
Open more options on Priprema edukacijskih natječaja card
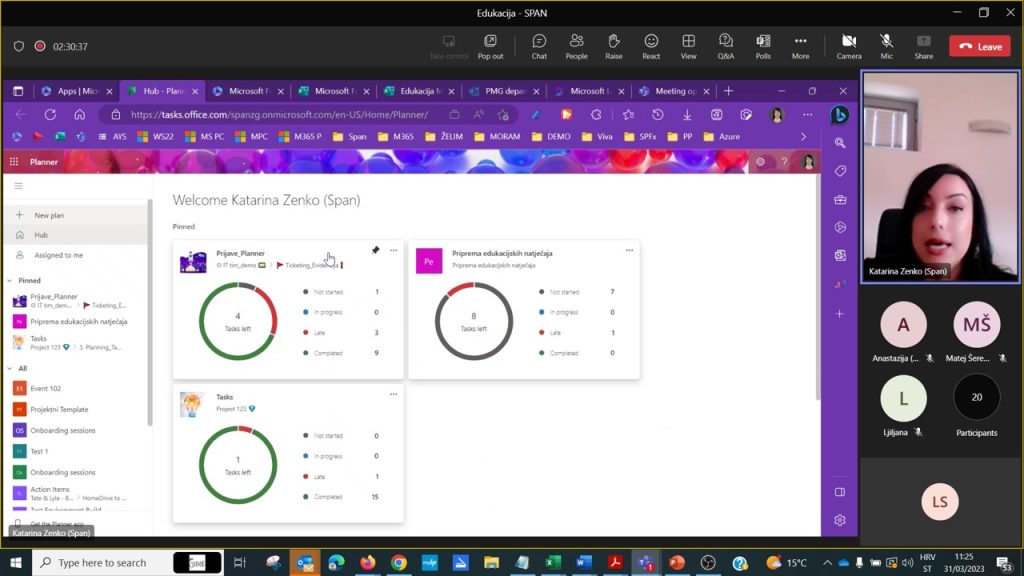630,250
